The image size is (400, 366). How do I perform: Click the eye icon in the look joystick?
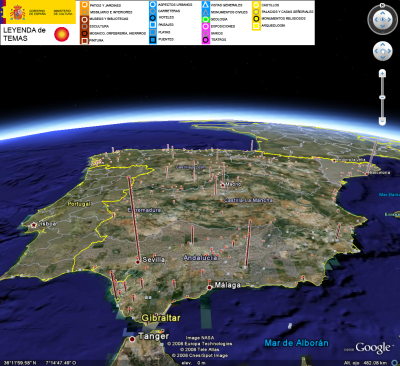(x=383, y=20)
